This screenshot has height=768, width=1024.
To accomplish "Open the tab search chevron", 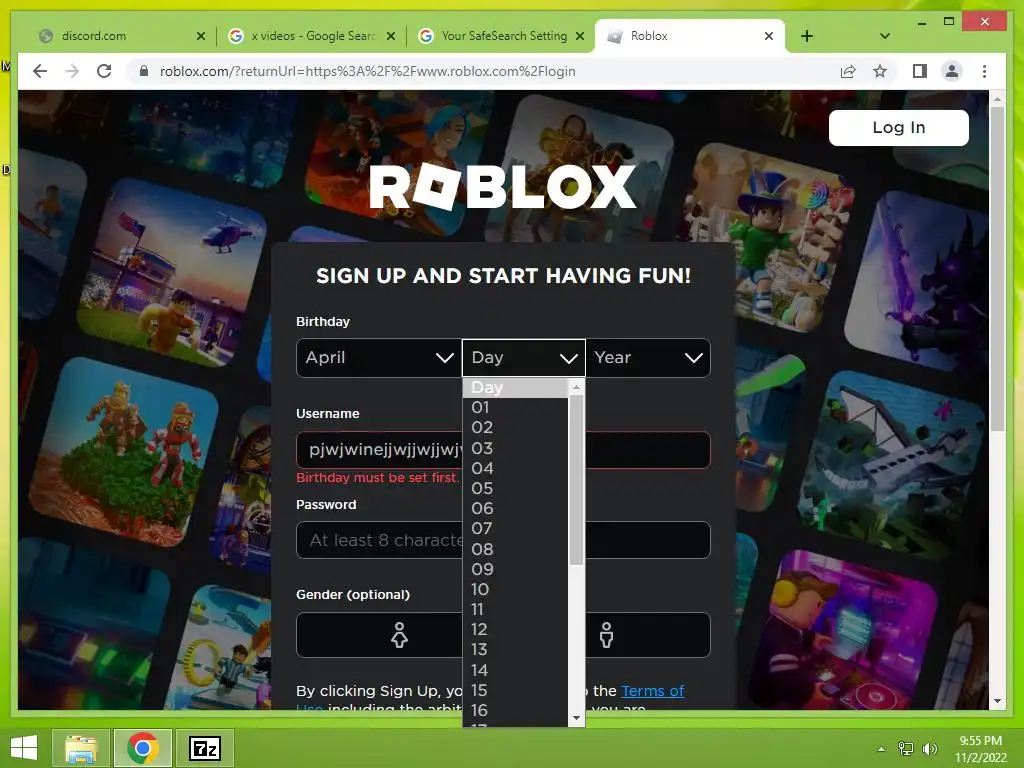I will point(885,36).
